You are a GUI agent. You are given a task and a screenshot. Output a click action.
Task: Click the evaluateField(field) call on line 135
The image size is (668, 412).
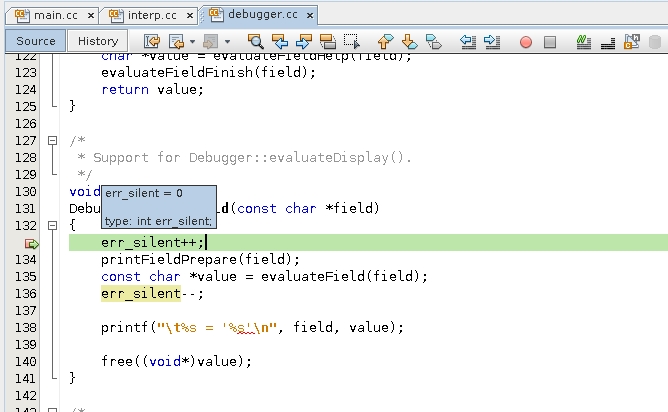340,277
